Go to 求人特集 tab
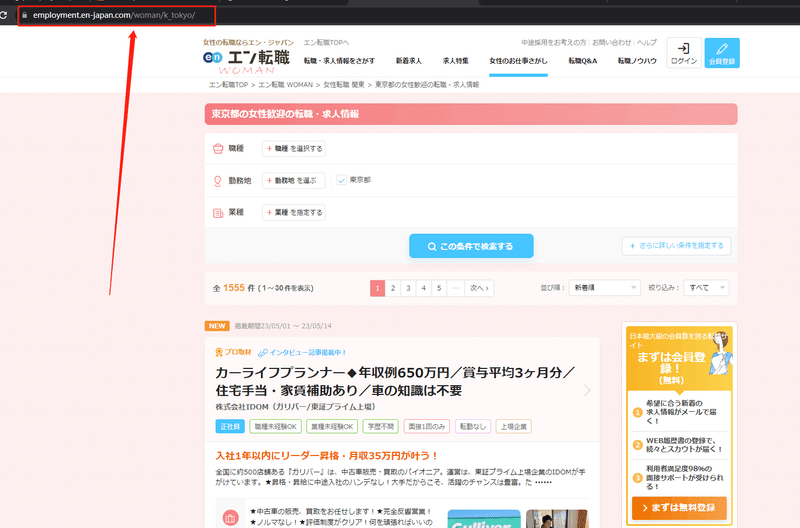The image size is (800, 528). [456, 61]
